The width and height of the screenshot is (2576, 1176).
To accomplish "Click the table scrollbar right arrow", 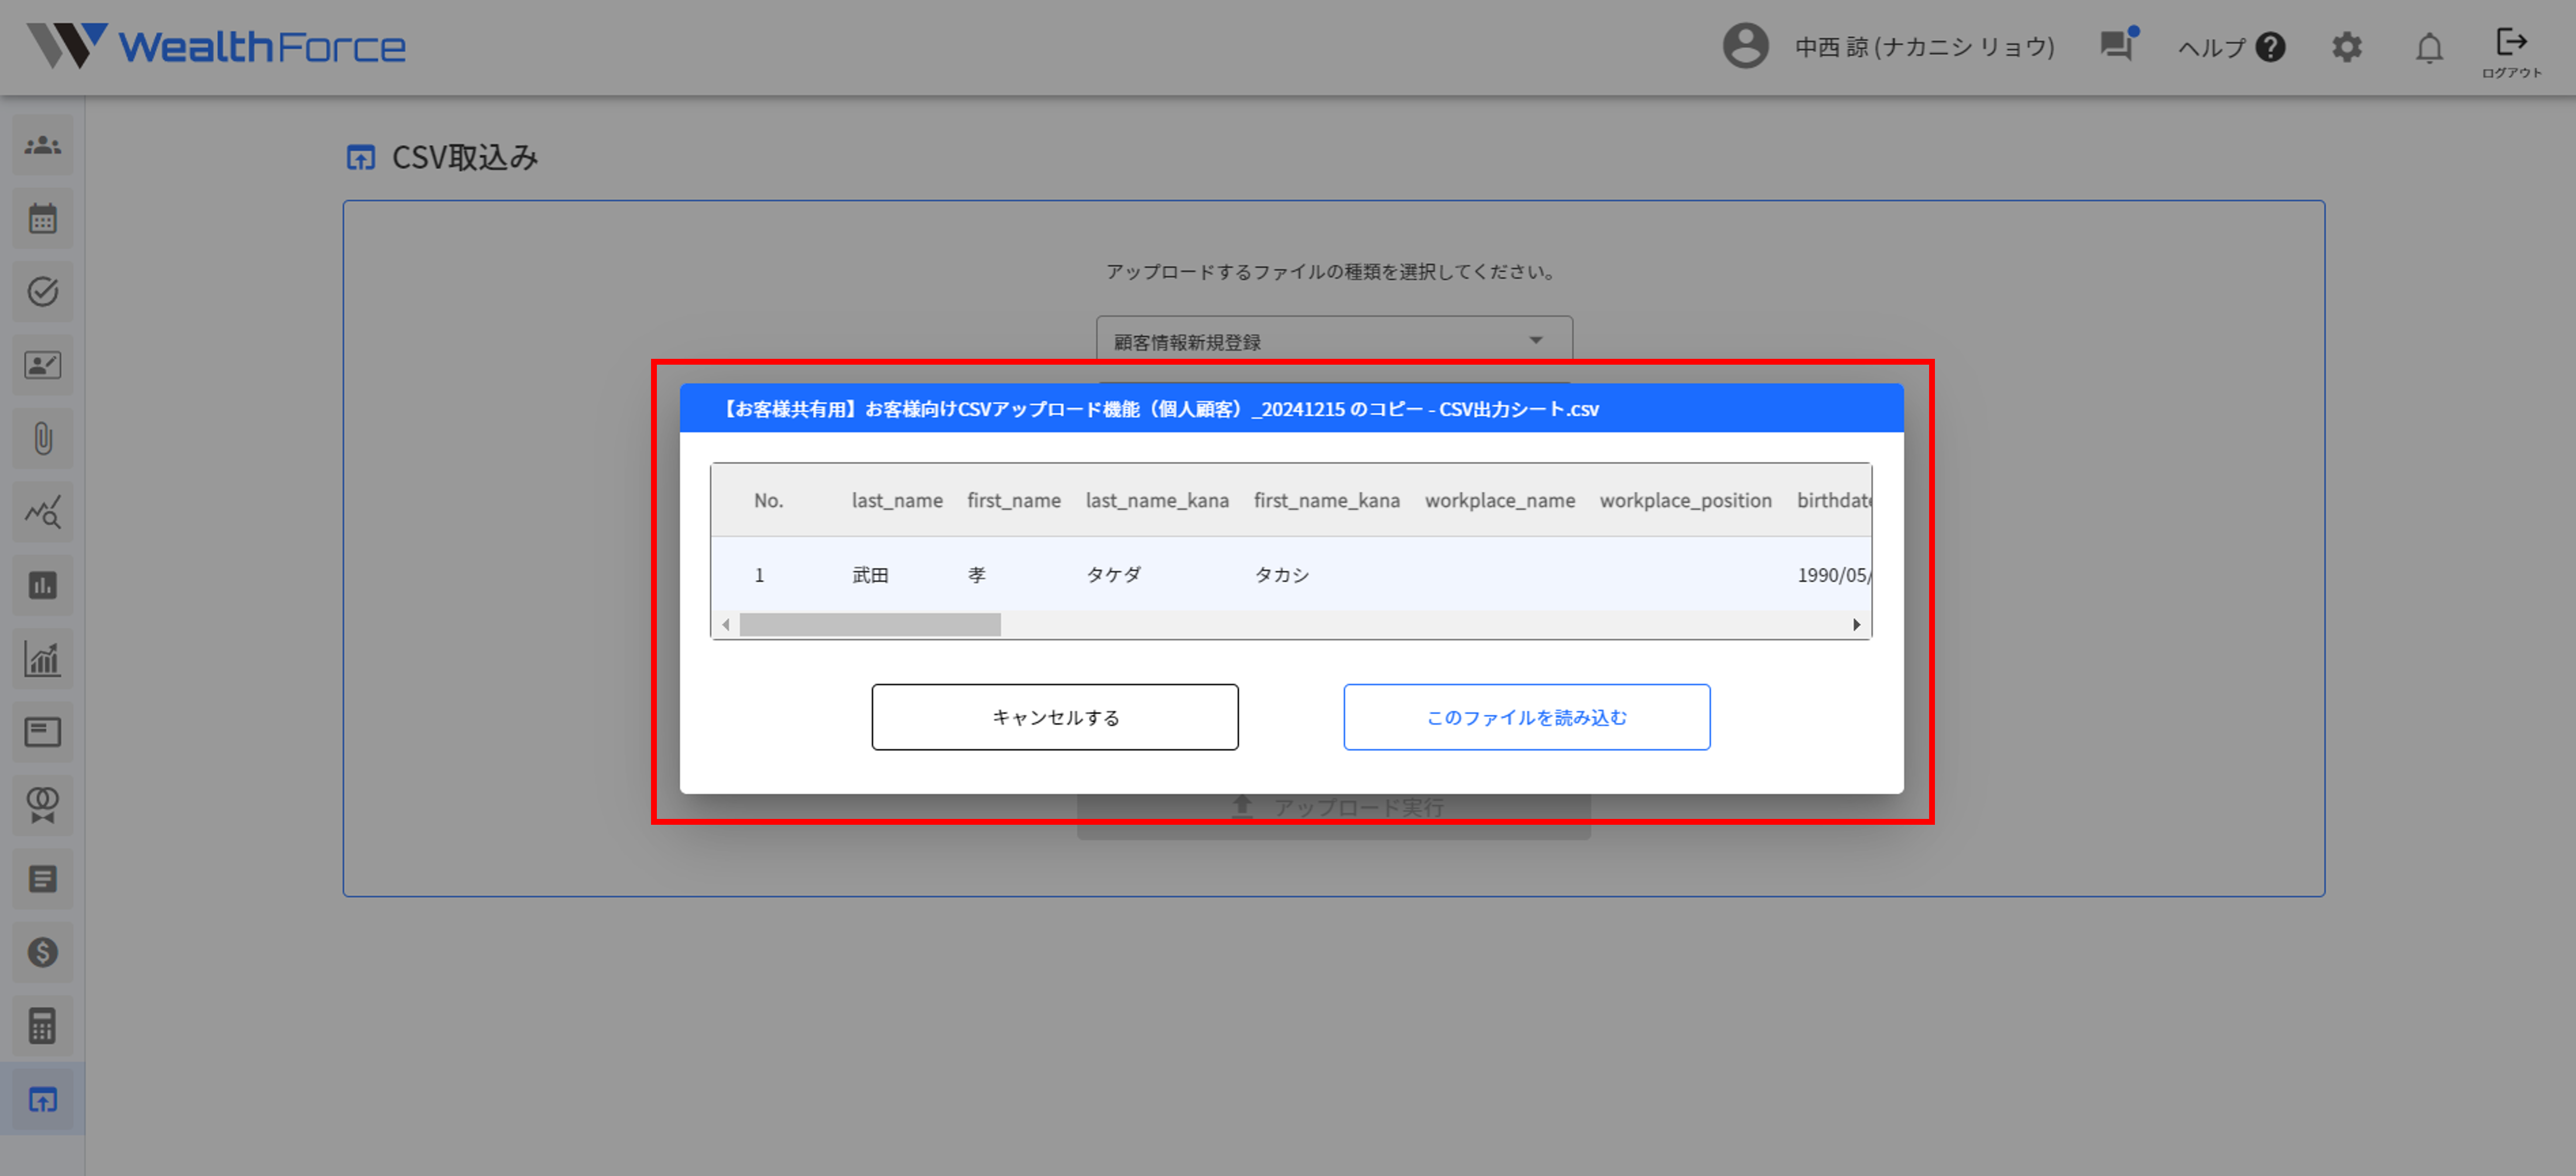I will tap(1856, 625).
